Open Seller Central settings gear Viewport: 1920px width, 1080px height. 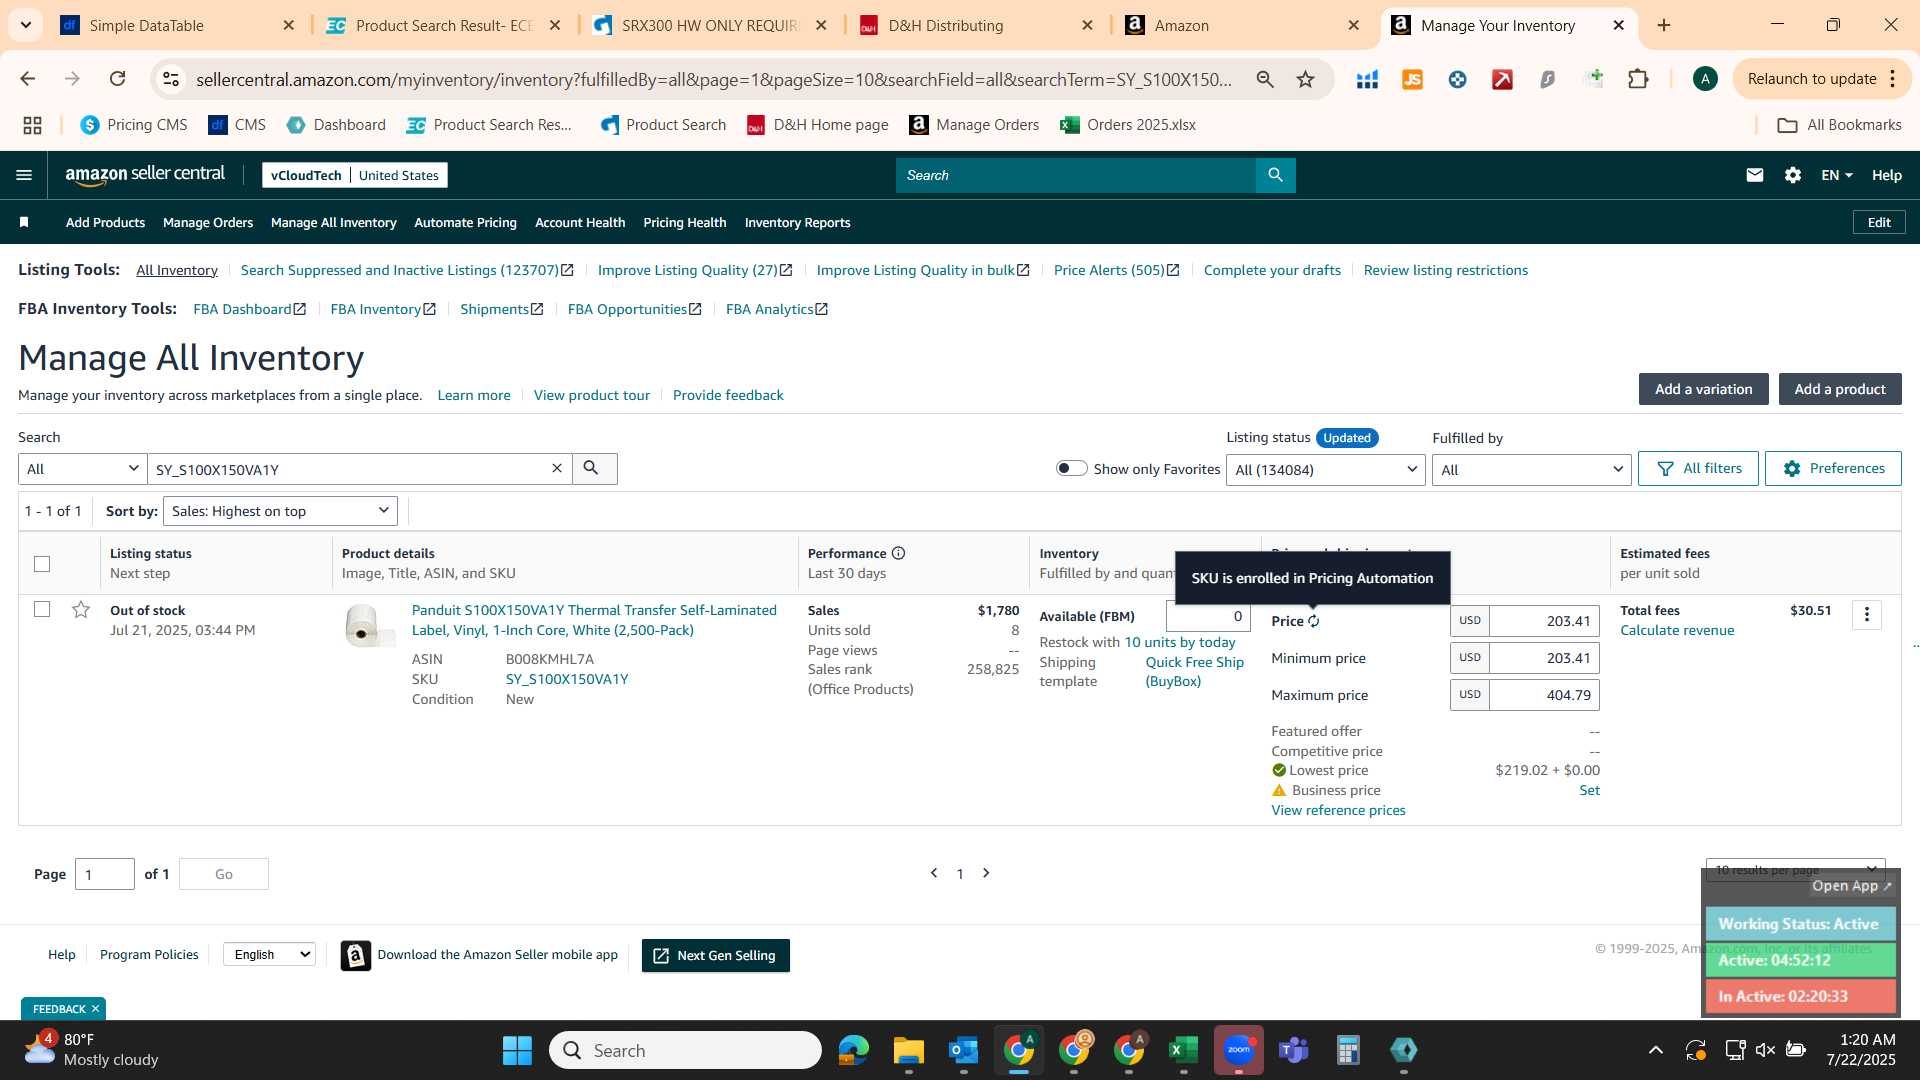click(x=1792, y=175)
